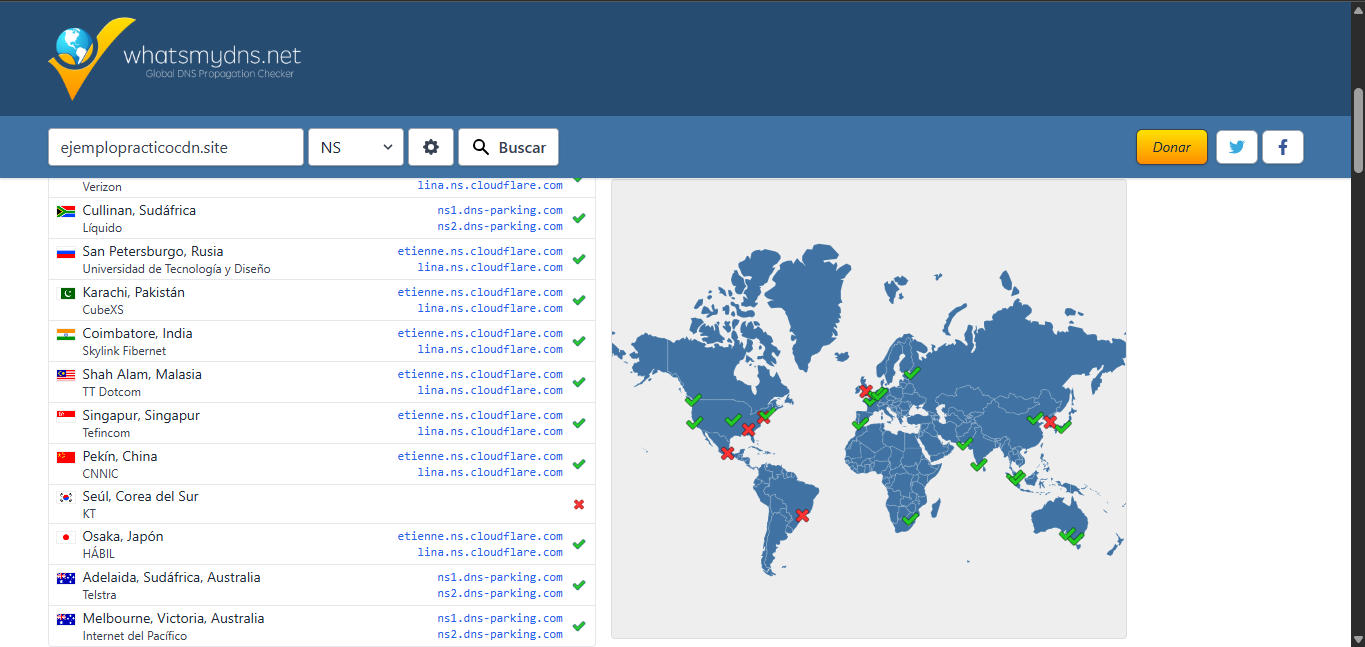
Task: Select 'Seúl, Corea del Sur' location text
Action: tap(141, 497)
